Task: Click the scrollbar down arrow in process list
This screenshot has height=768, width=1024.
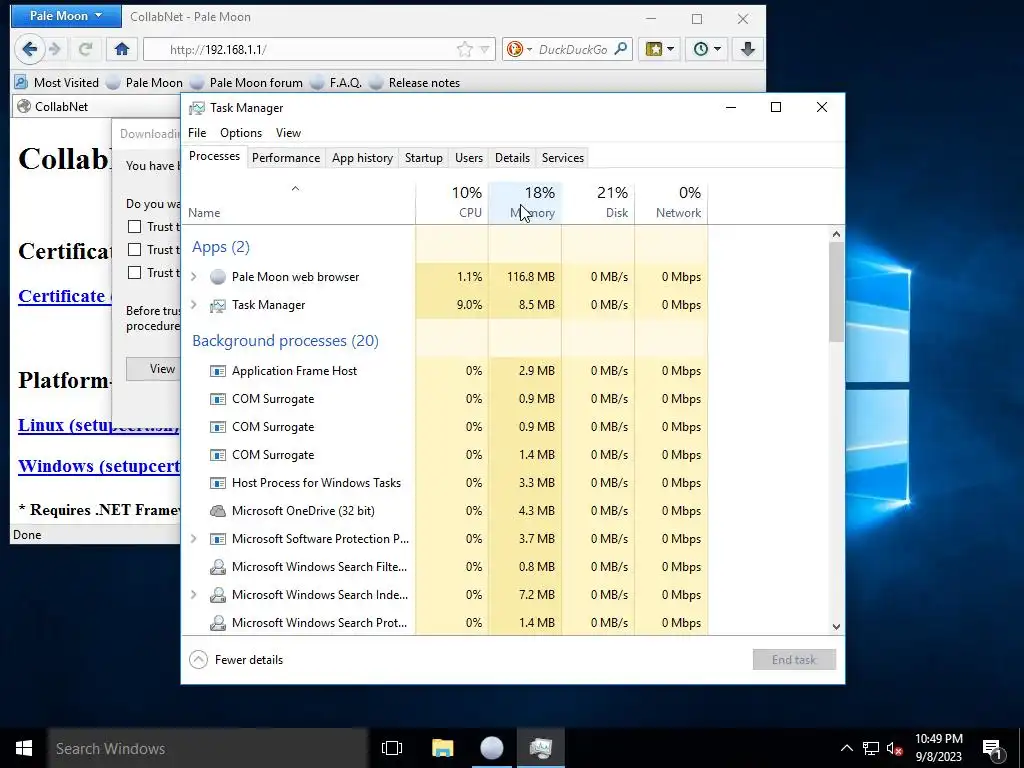Action: (836, 627)
